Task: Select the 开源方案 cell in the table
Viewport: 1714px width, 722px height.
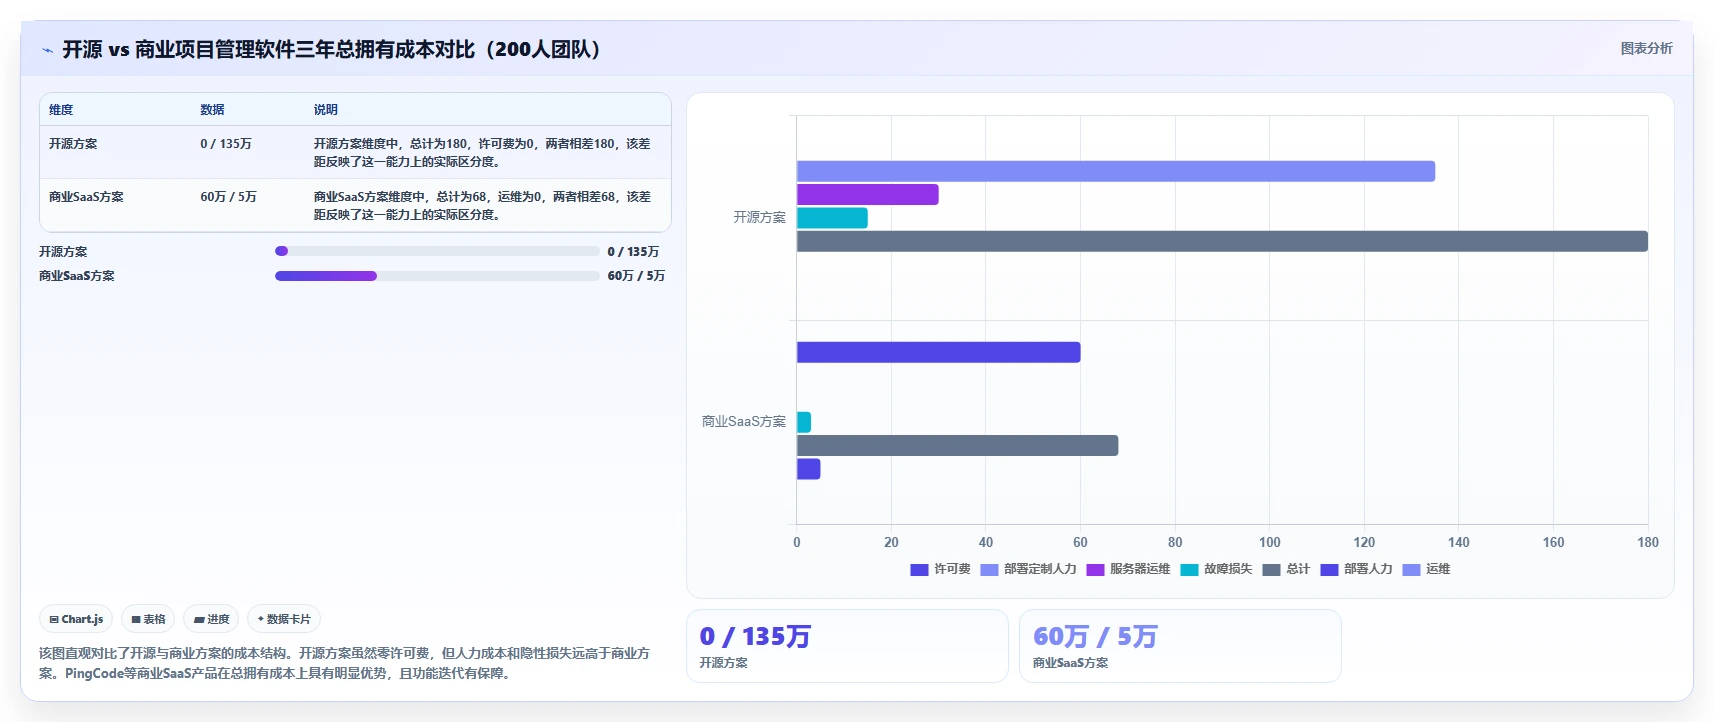Action: 73,144
